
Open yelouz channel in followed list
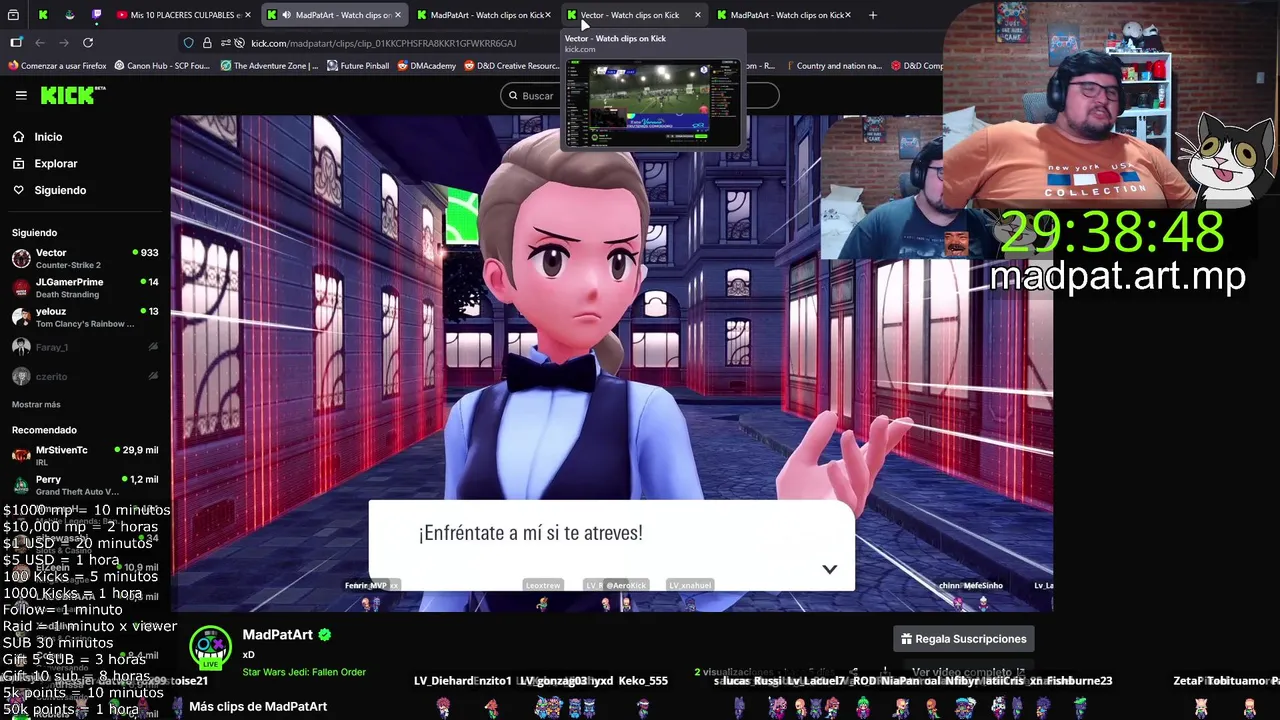coord(85,317)
